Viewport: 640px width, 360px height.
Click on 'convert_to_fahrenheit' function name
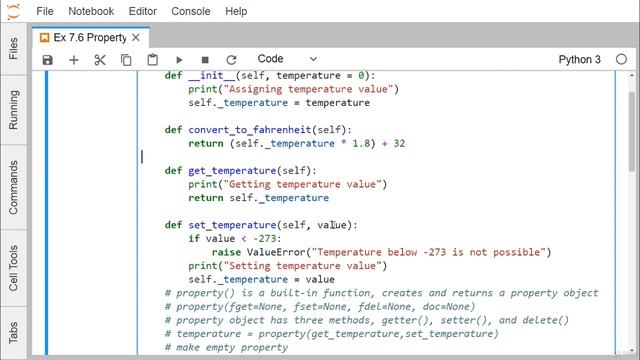click(250, 130)
